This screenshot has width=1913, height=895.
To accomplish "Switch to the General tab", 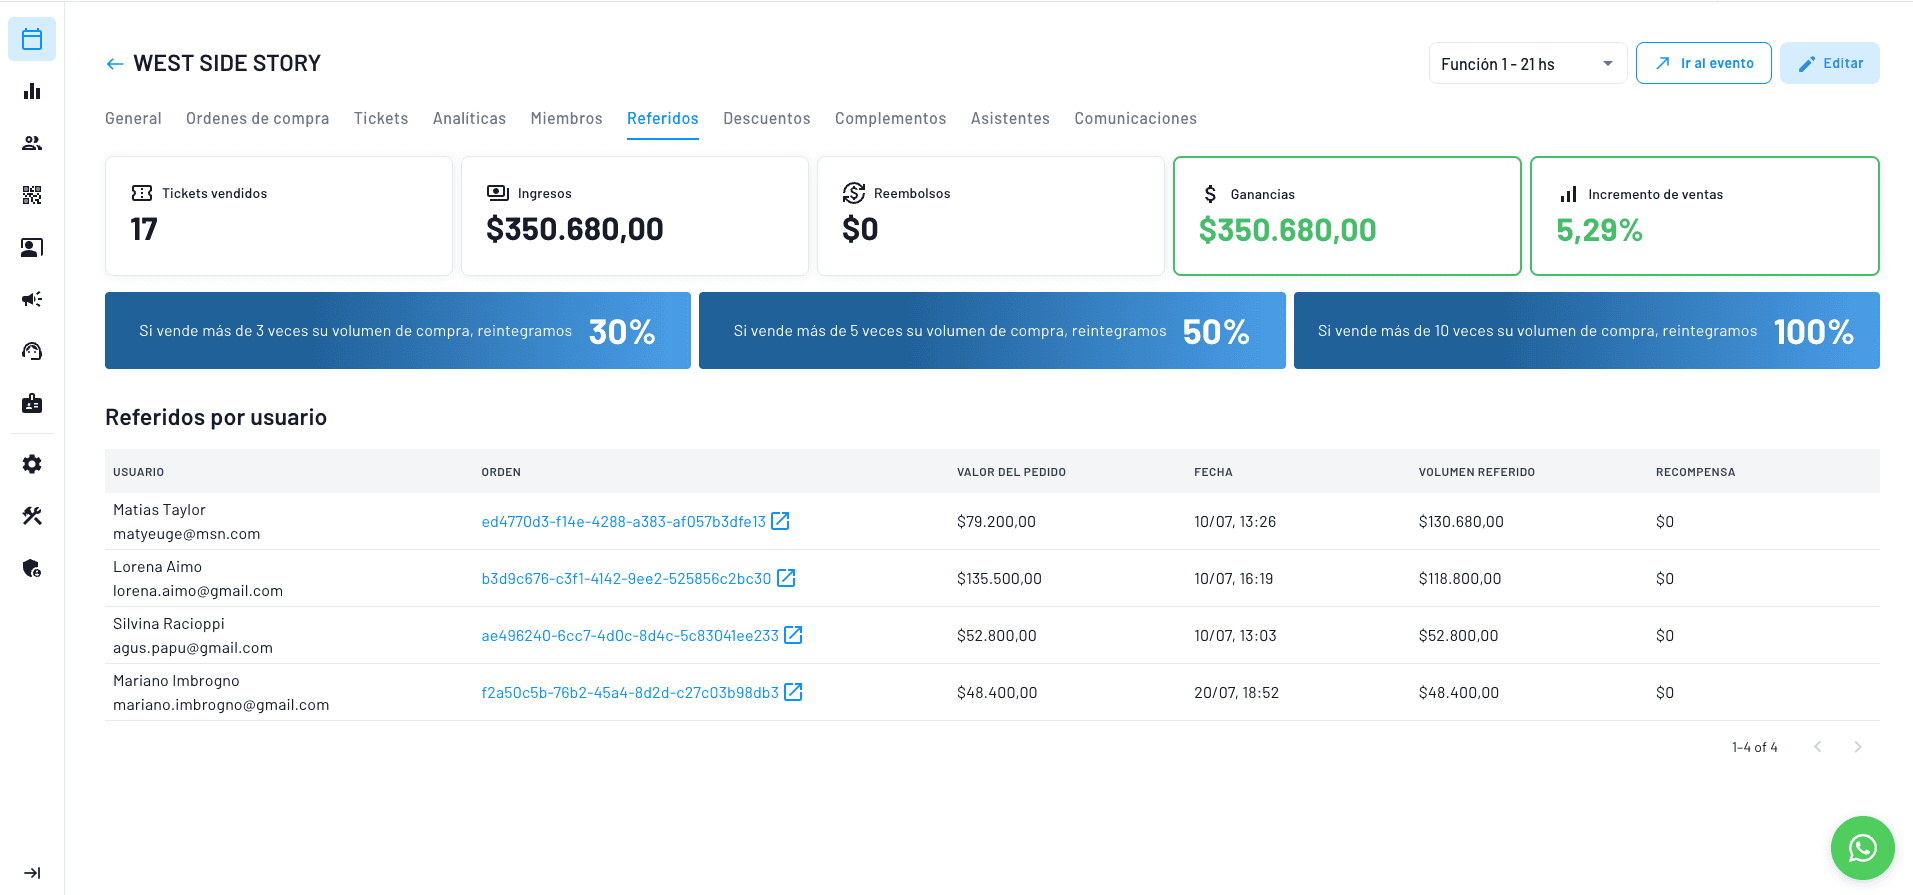I will pyautogui.click(x=133, y=118).
